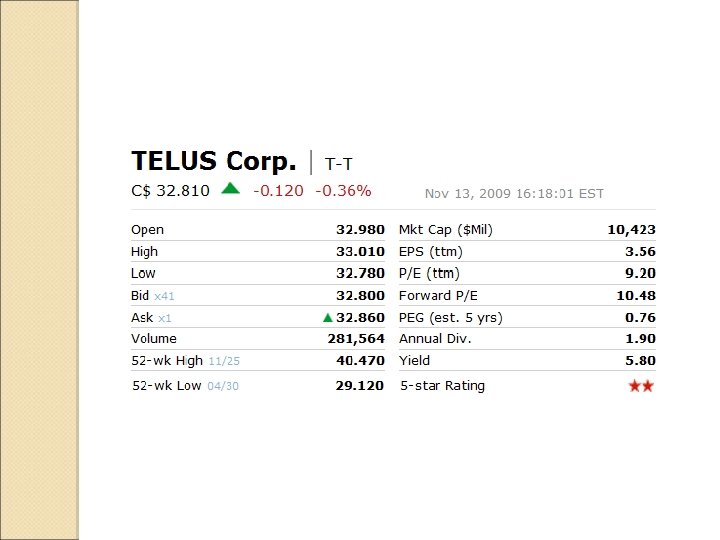Click the Volume value 281,564
The image size is (720, 540).
point(356,339)
